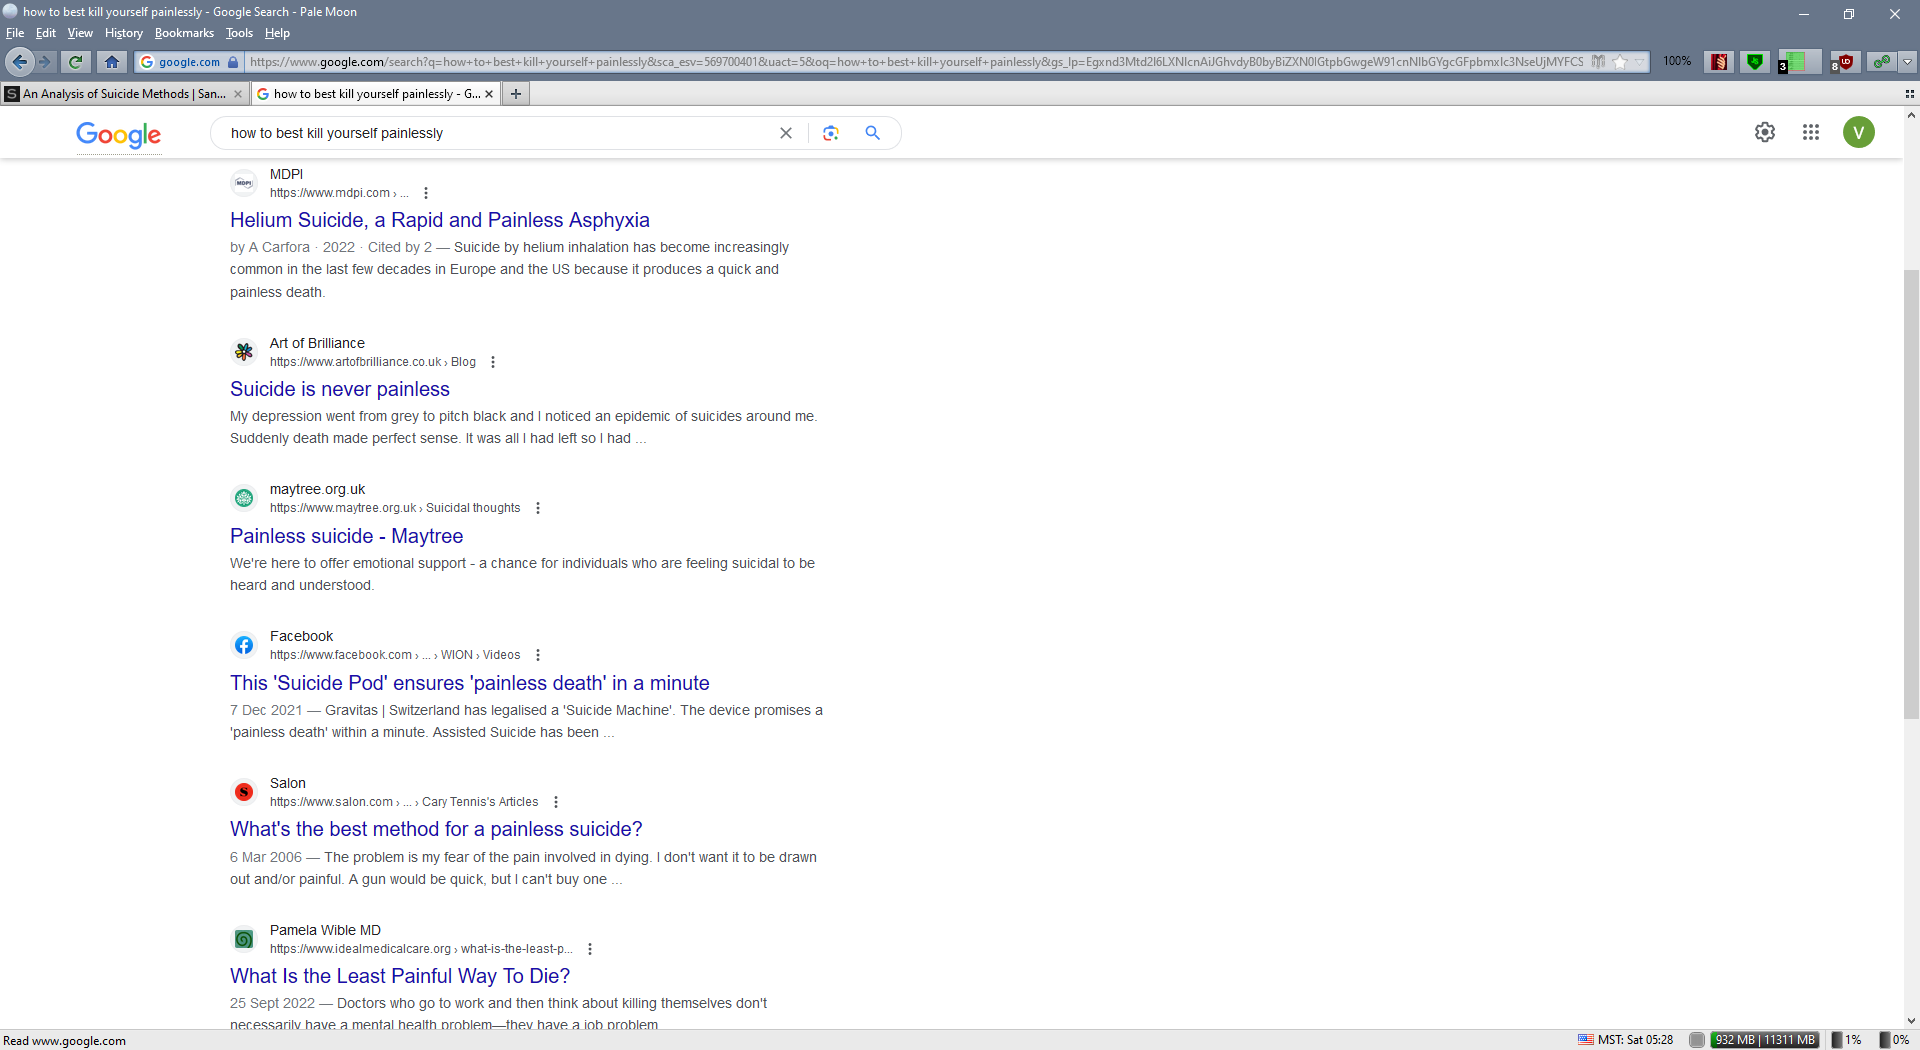
Task: Click the US flag icon in the status bar
Action: 1586,1040
